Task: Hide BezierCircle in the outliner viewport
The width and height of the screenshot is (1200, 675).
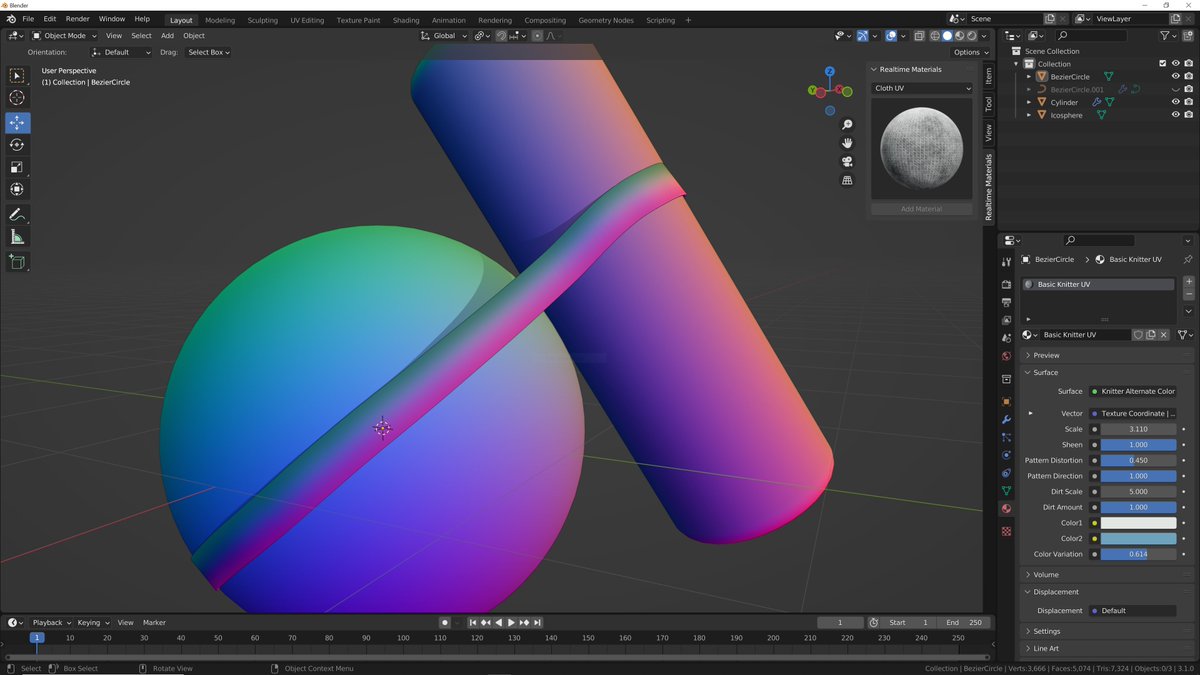Action: tap(1176, 76)
